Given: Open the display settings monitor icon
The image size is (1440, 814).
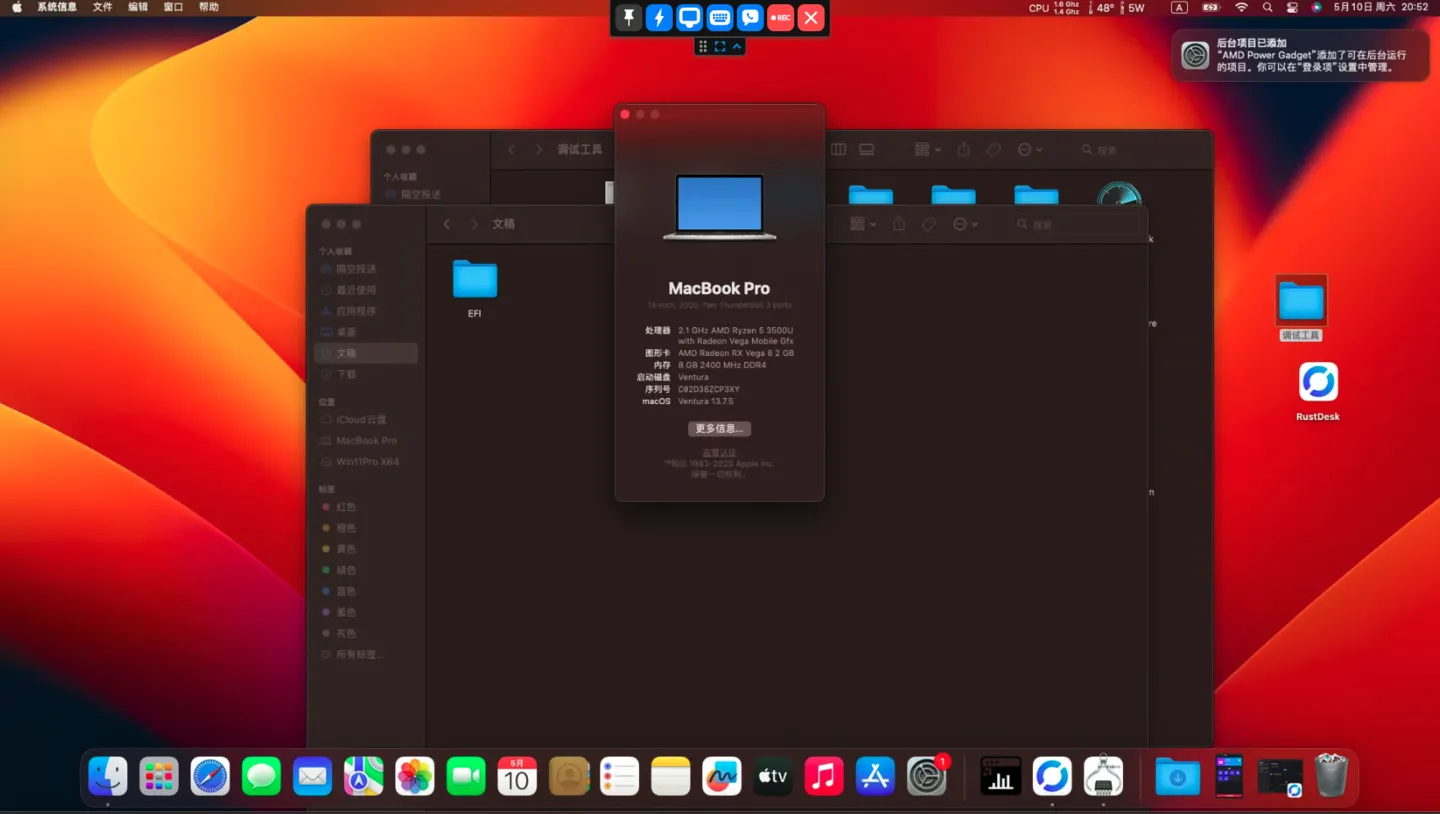Looking at the screenshot, I should 689,18.
